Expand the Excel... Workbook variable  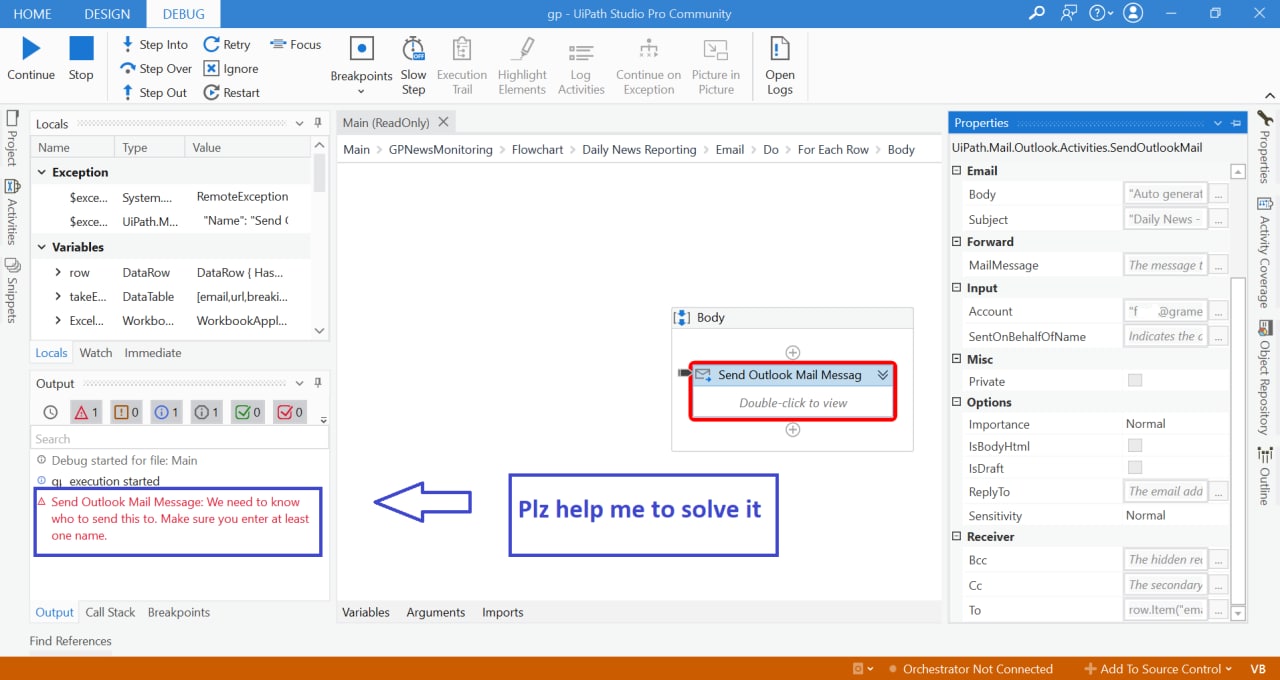click(x=59, y=321)
